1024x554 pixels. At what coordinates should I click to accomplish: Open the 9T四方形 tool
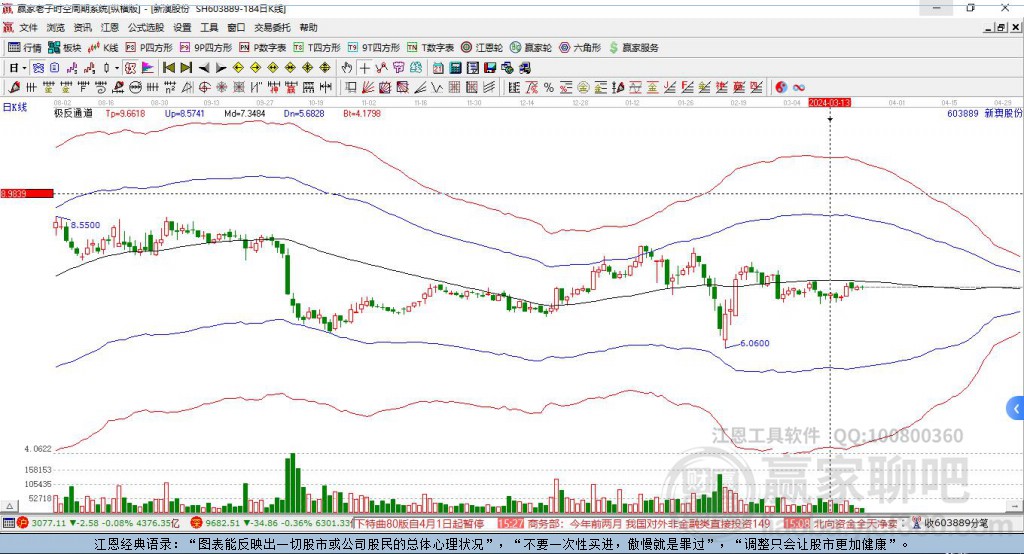[373, 48]
